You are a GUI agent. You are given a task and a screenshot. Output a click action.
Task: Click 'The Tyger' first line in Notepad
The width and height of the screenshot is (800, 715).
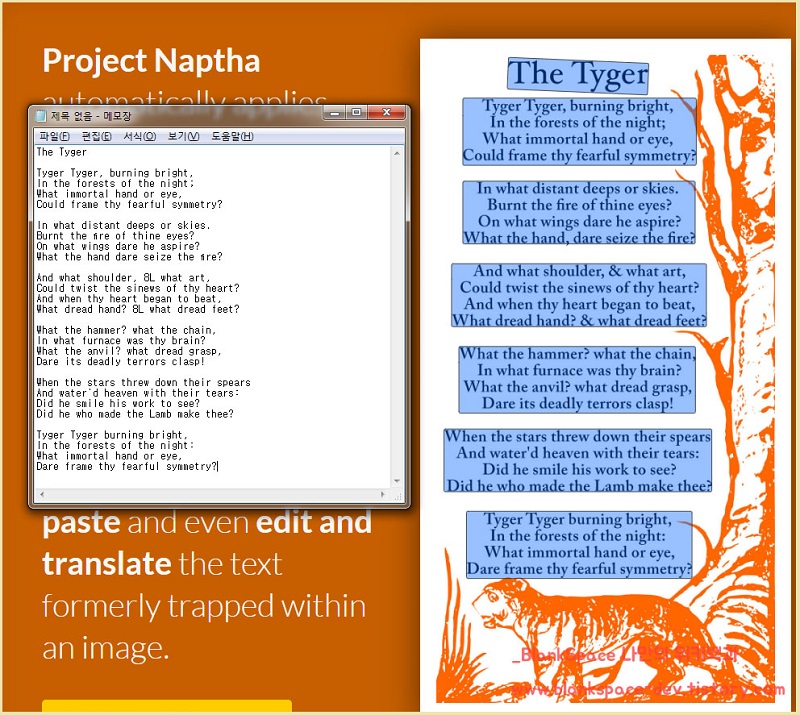pyautogui.click(x=61, y=152)
